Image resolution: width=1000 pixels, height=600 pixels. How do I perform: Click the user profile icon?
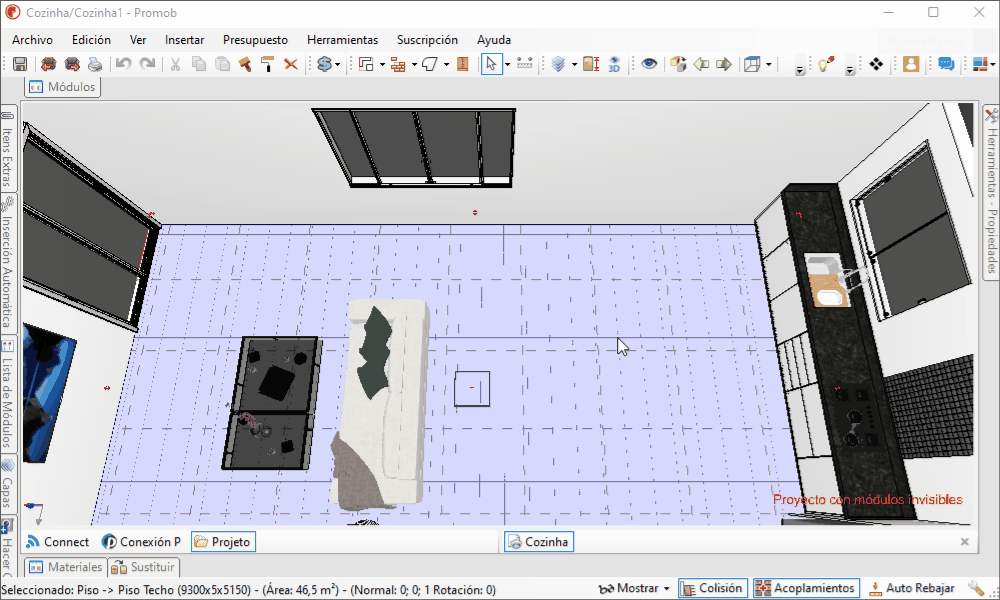point(911,64)
